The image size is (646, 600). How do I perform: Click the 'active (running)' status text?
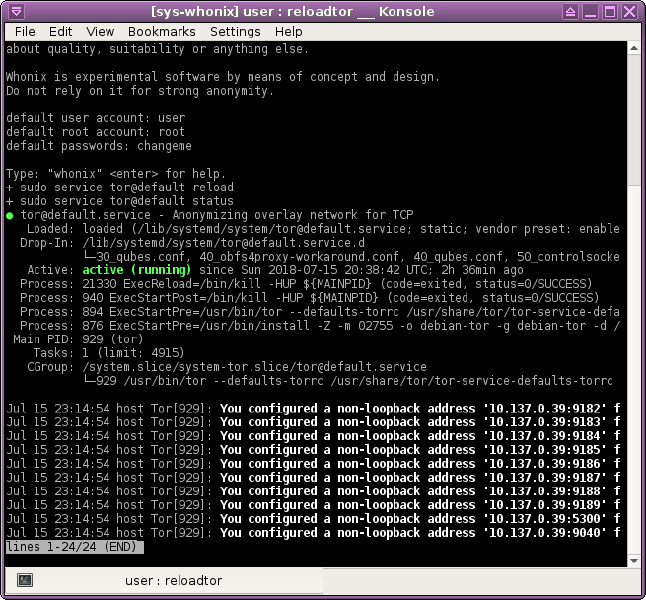137,270
